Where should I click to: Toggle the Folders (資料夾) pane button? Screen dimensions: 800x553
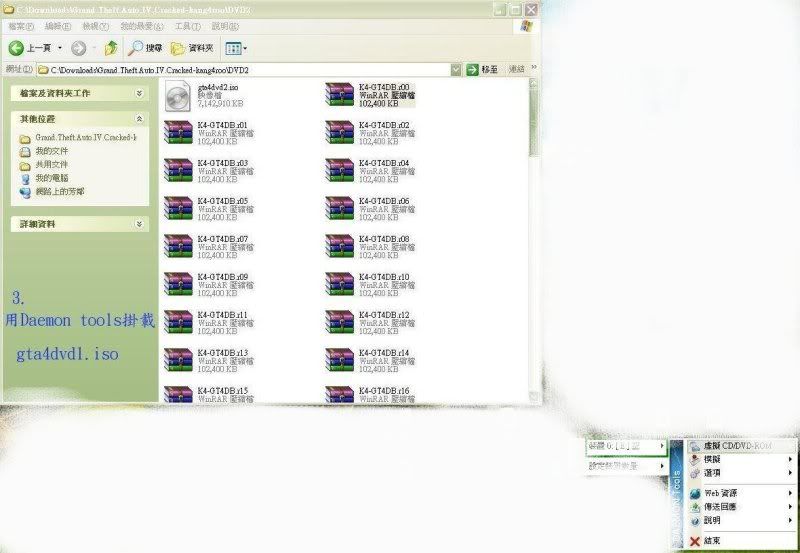(x=192, y=48)
